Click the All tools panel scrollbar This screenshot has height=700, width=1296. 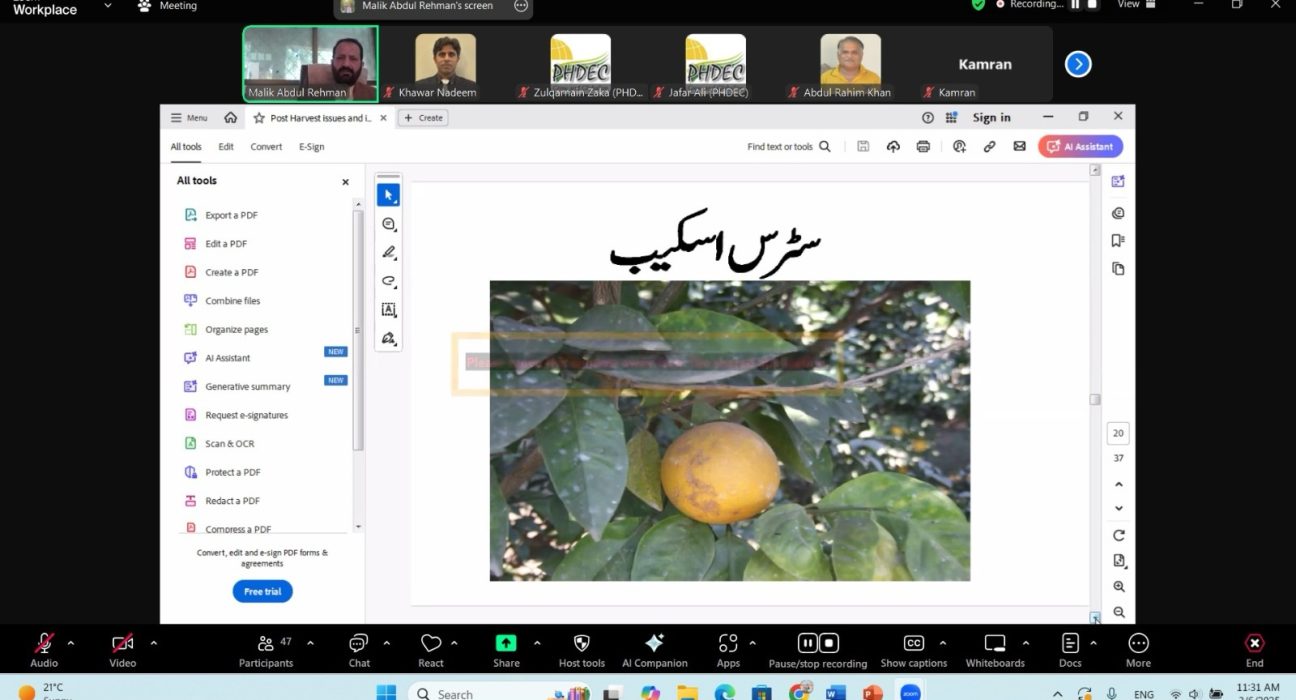[x=358, y=330]
